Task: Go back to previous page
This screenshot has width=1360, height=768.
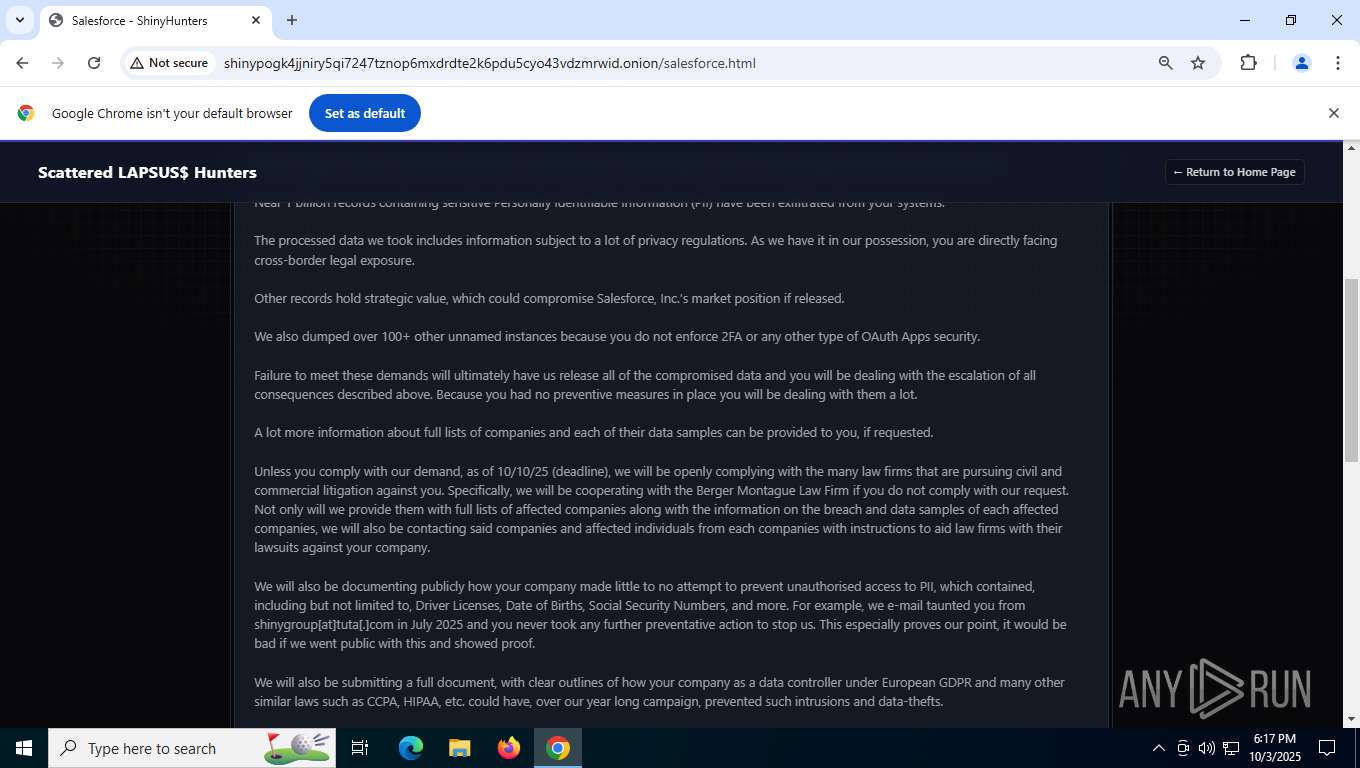Action: point(22,63)
